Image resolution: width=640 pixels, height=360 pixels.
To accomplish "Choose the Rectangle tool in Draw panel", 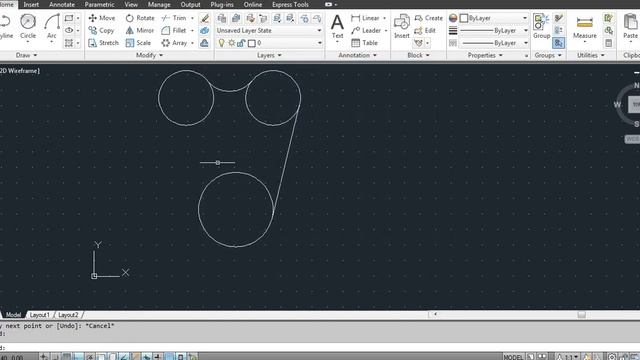I will (69, 18).
